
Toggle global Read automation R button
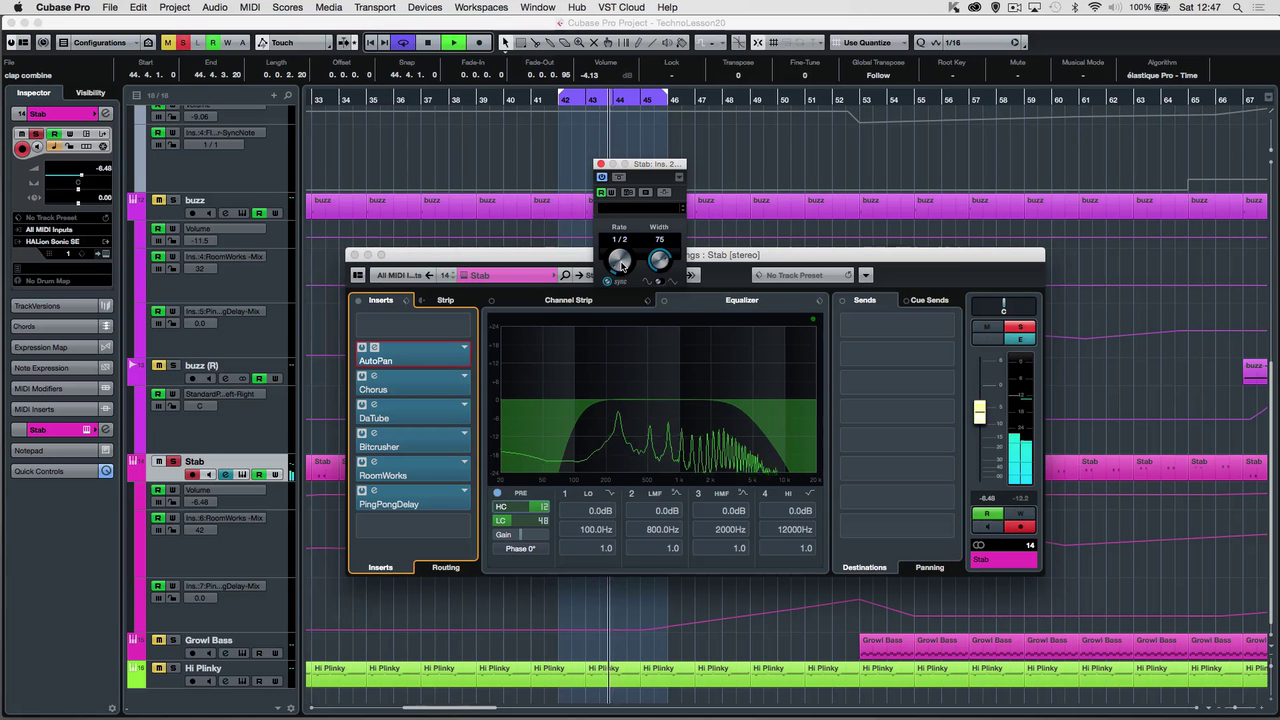[212, 43]
